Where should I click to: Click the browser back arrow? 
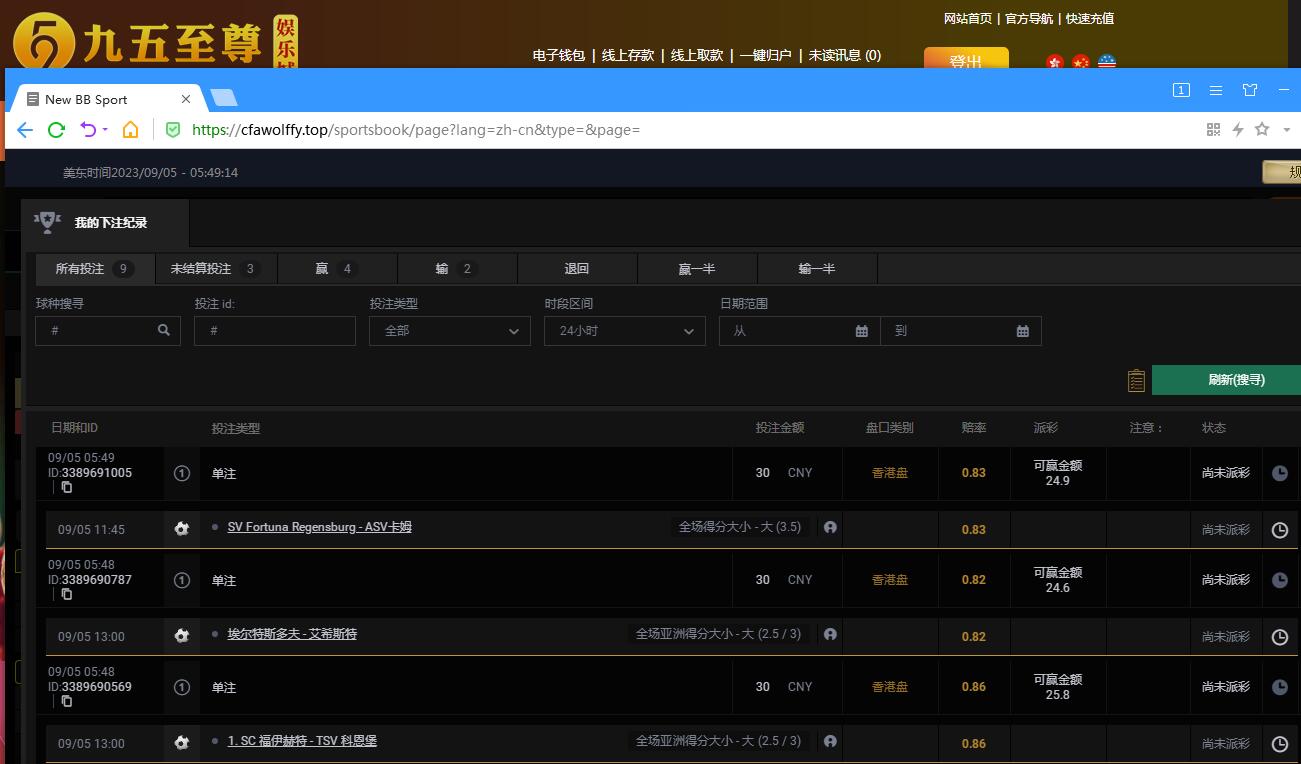click(25, 130)
